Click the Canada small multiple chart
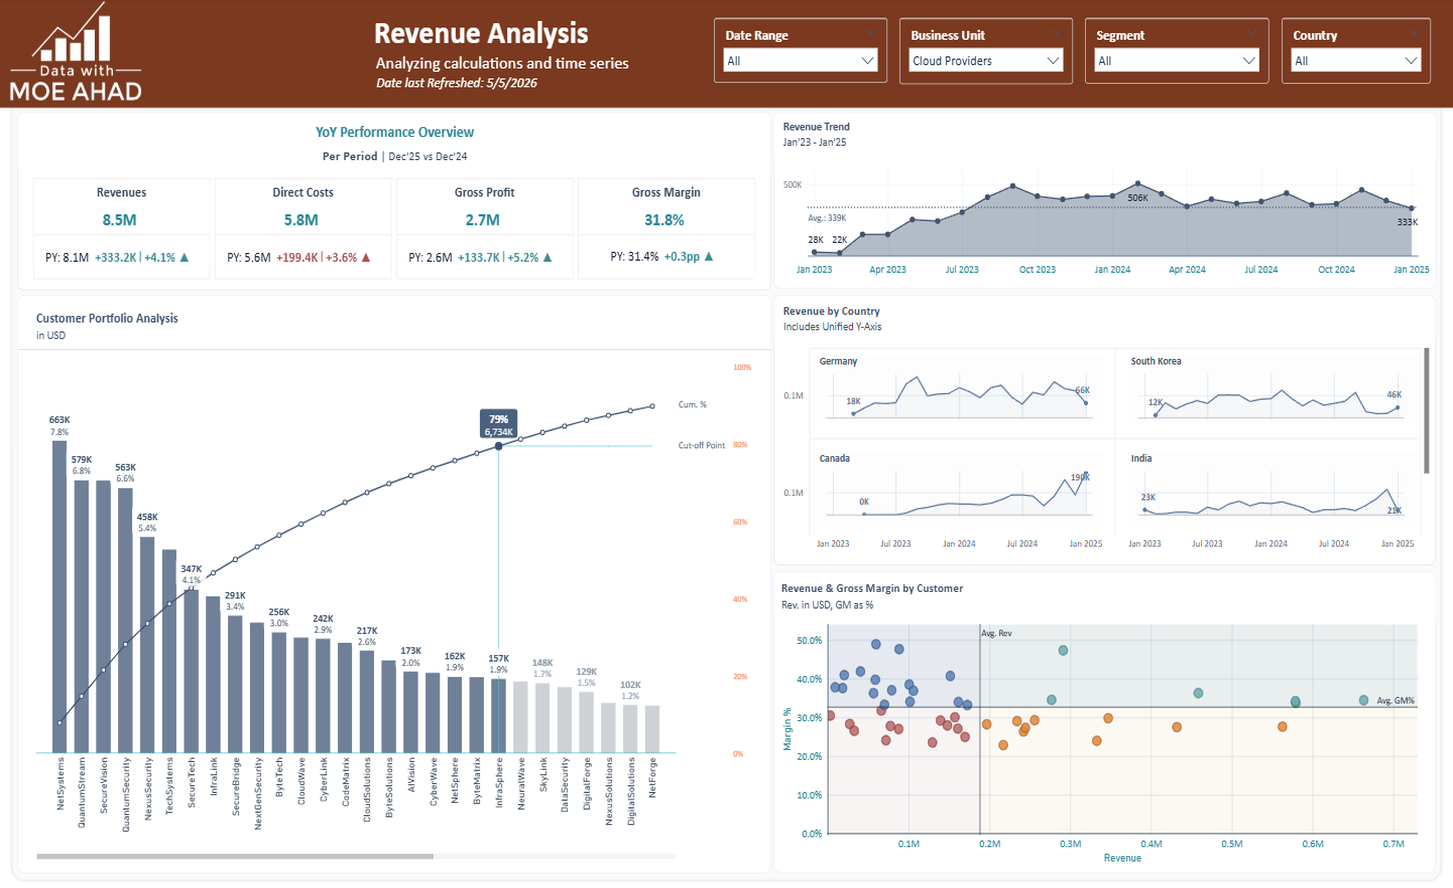 pos(960,488)
